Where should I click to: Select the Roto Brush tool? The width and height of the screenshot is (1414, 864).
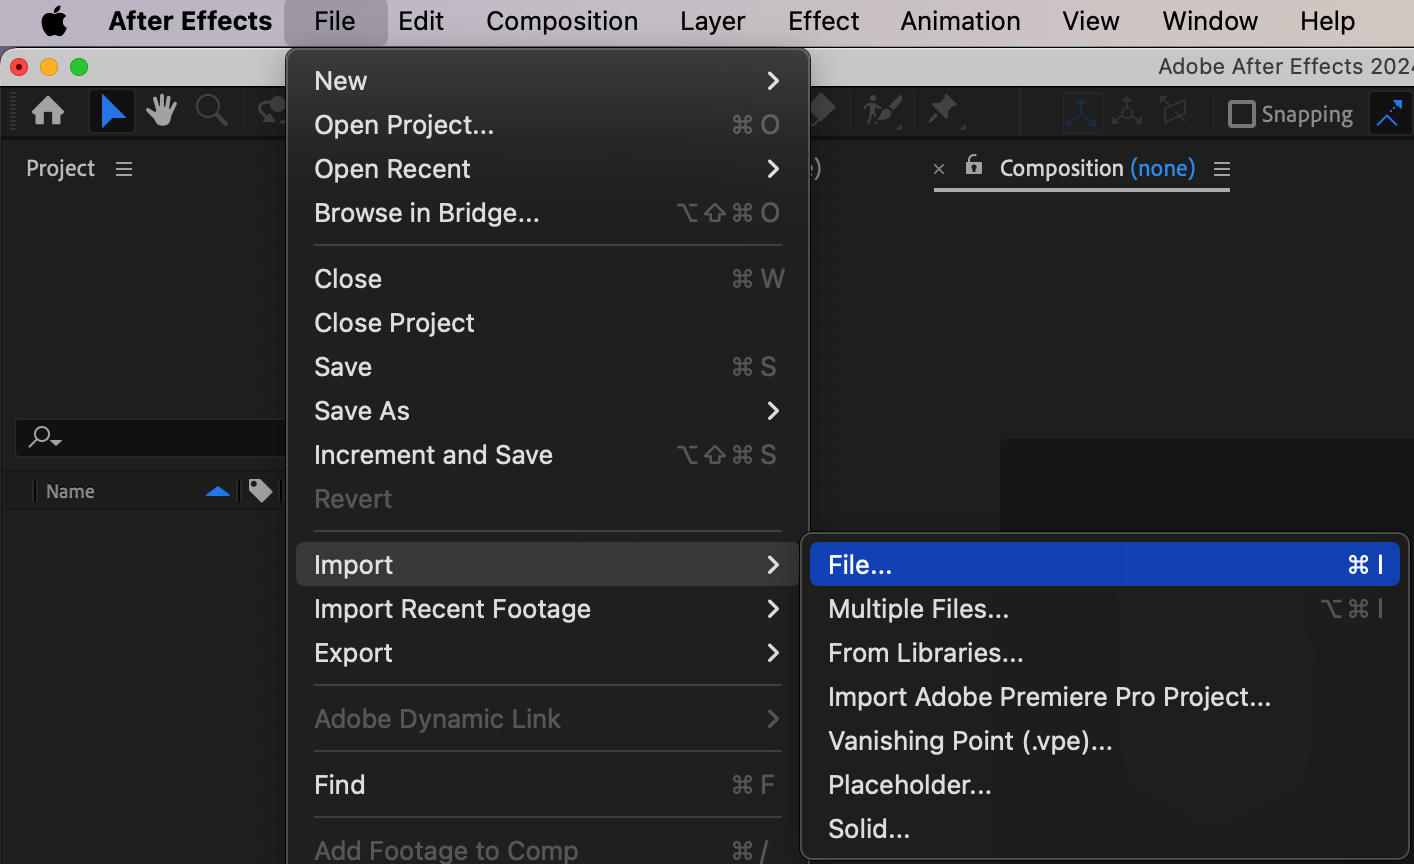884,111
